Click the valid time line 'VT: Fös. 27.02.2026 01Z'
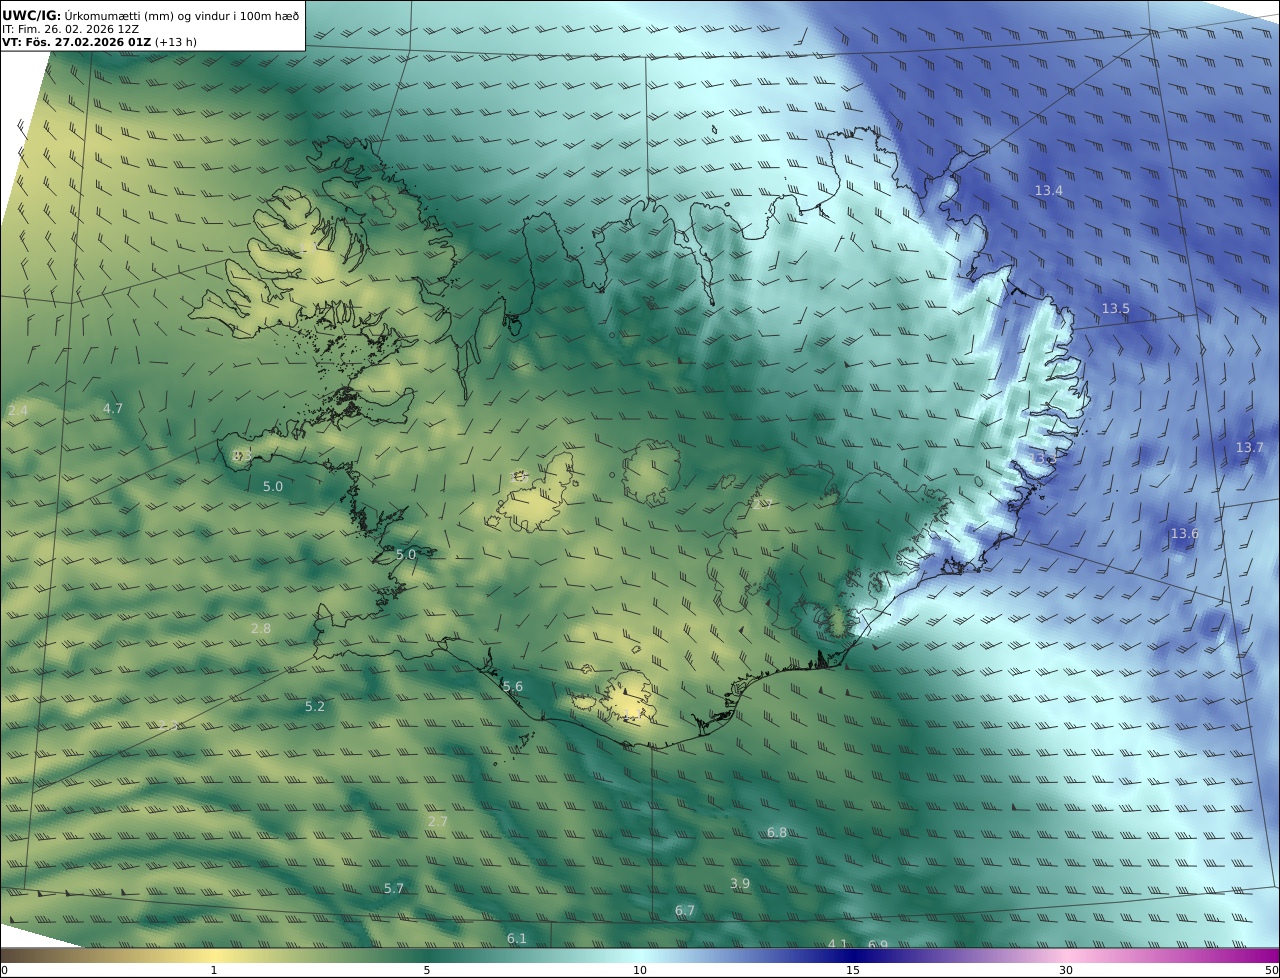The height and width of the screenshot is (978, 1280). tap(77, 43)
